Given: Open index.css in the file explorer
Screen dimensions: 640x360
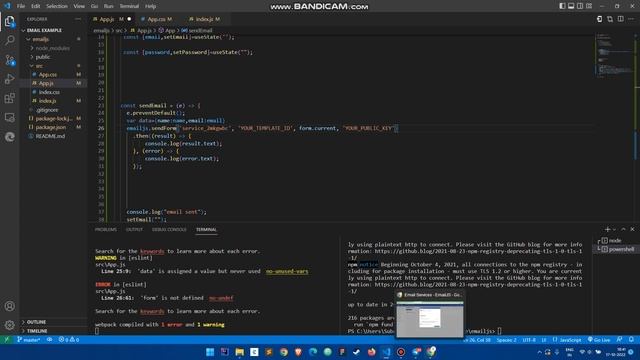Looking at the screenshot, I should coord(53,92).
